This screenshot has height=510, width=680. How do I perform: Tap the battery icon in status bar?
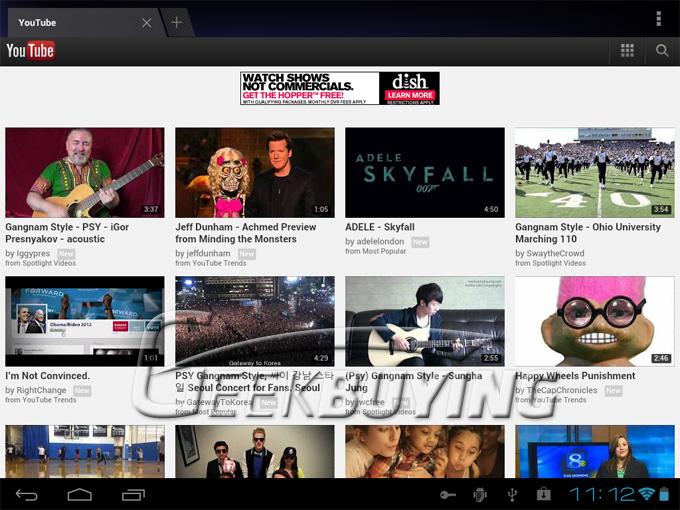click(664, 494)
